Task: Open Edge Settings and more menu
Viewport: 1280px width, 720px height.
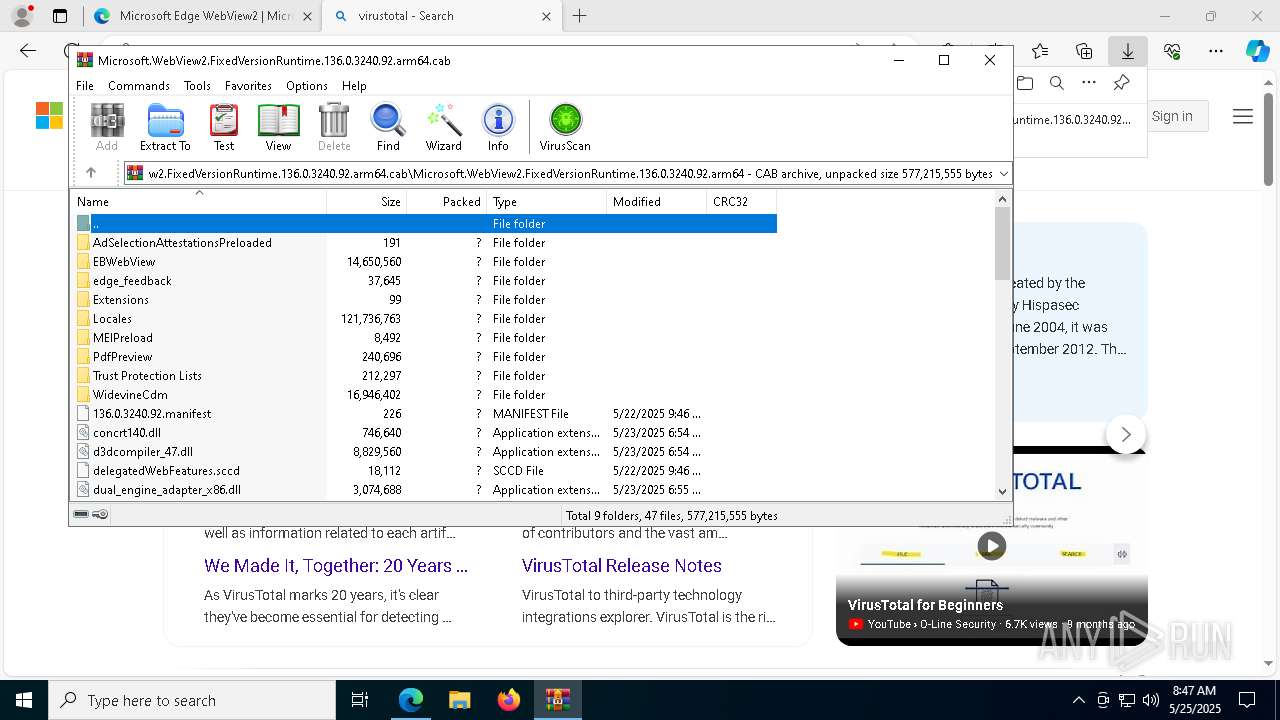Action: point(1216,51)
